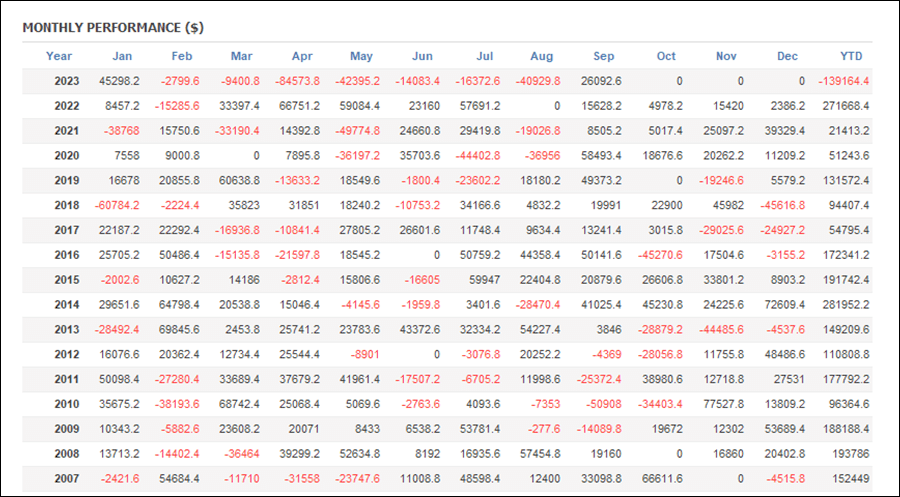This screenshot has height=497, width=900.
Task: Click the 2007 row label
Action: click(67, 479)
